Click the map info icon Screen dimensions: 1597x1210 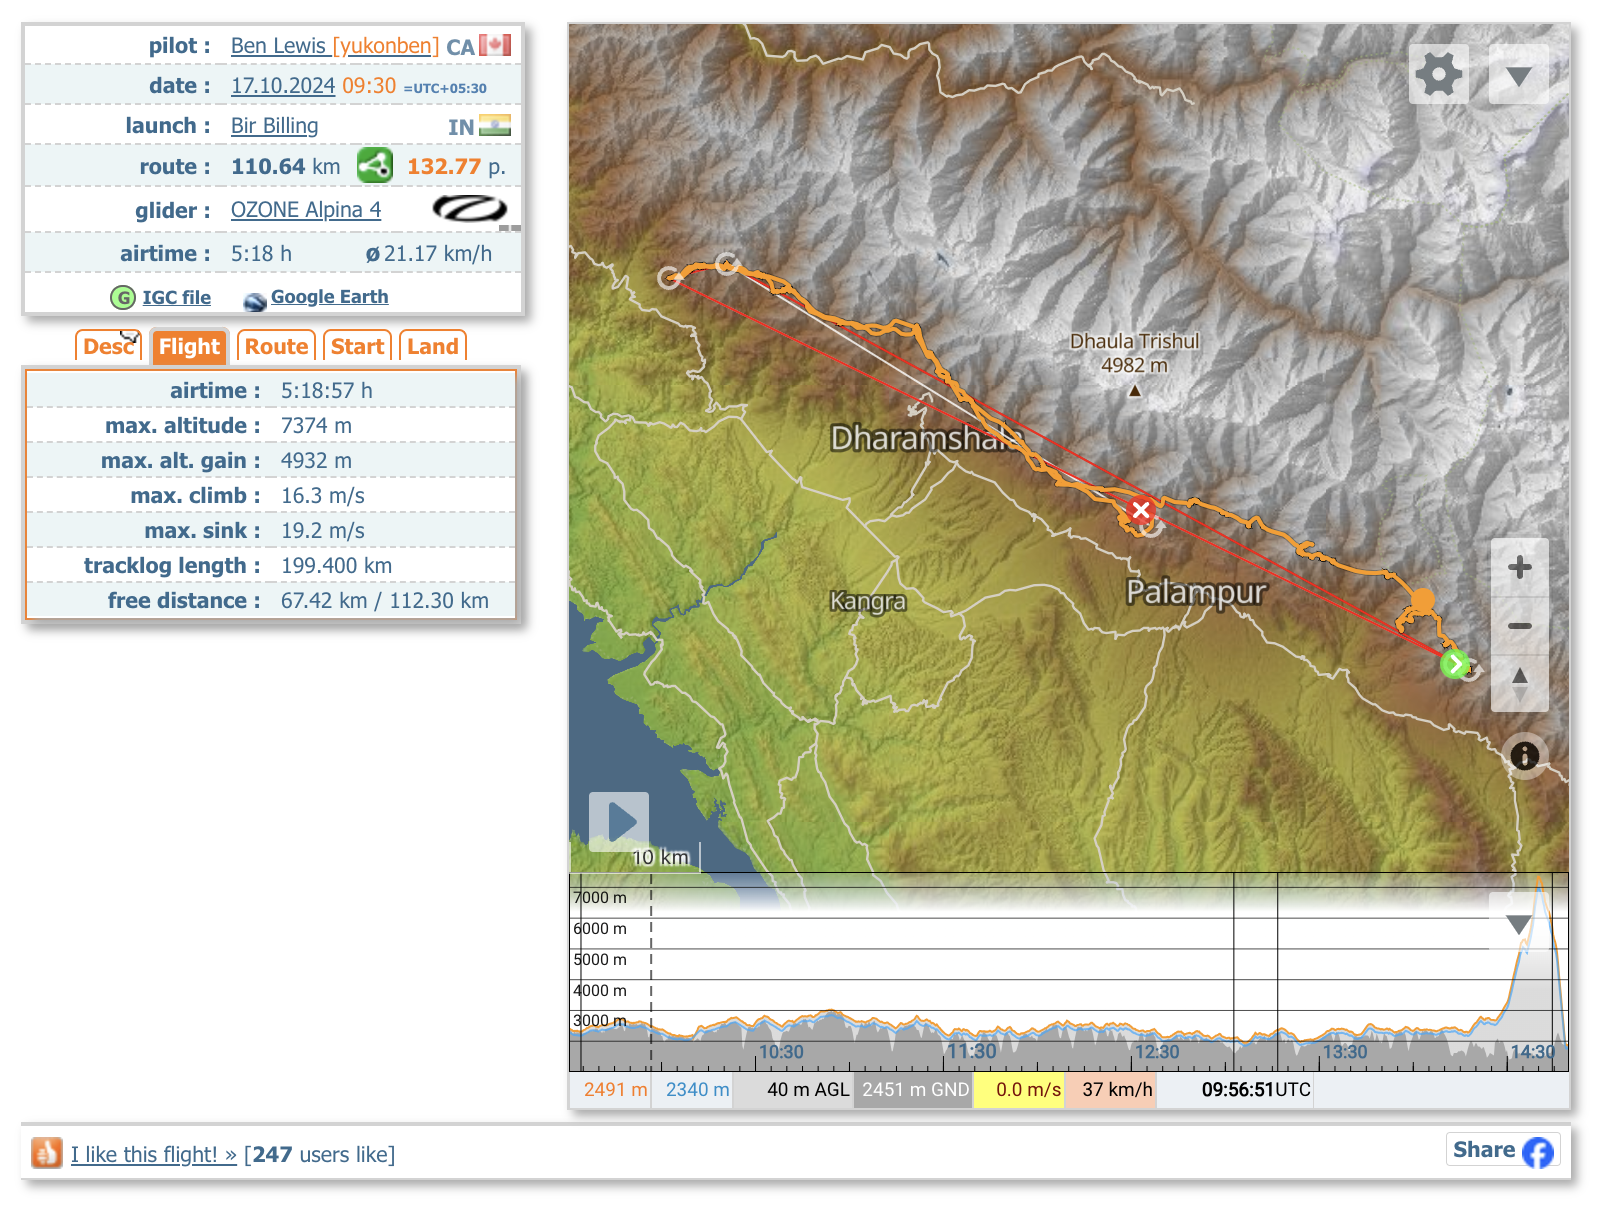point(1524,755)
